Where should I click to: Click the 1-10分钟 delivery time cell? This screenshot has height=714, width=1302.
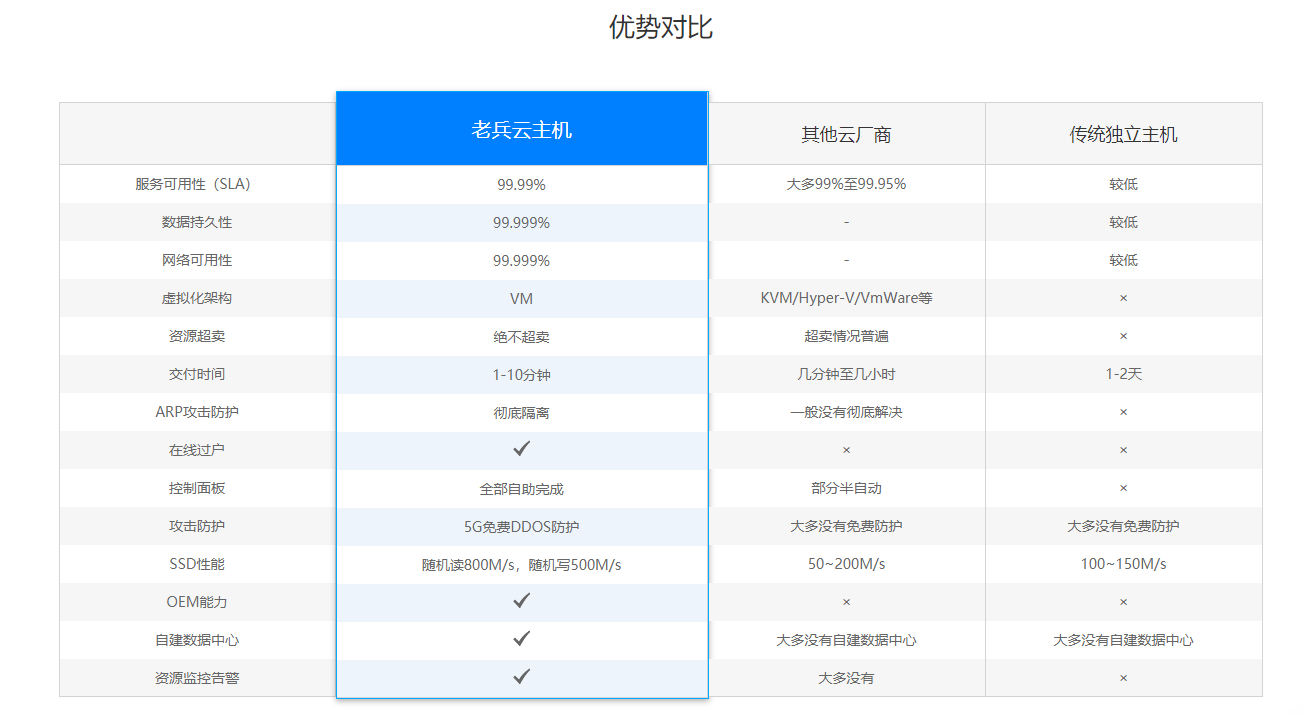[521, 375]
